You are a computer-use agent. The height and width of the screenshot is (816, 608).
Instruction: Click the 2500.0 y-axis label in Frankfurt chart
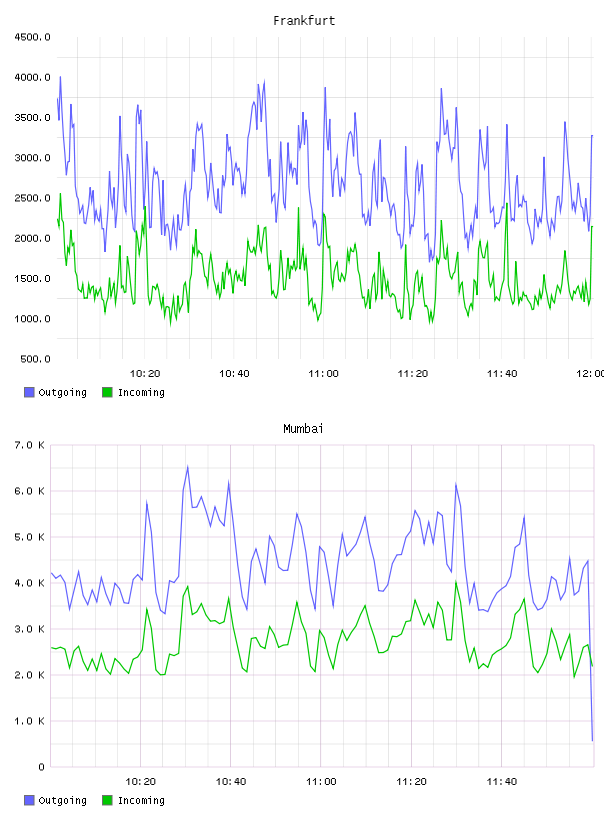pyautogui.click(x=32, y=198)
